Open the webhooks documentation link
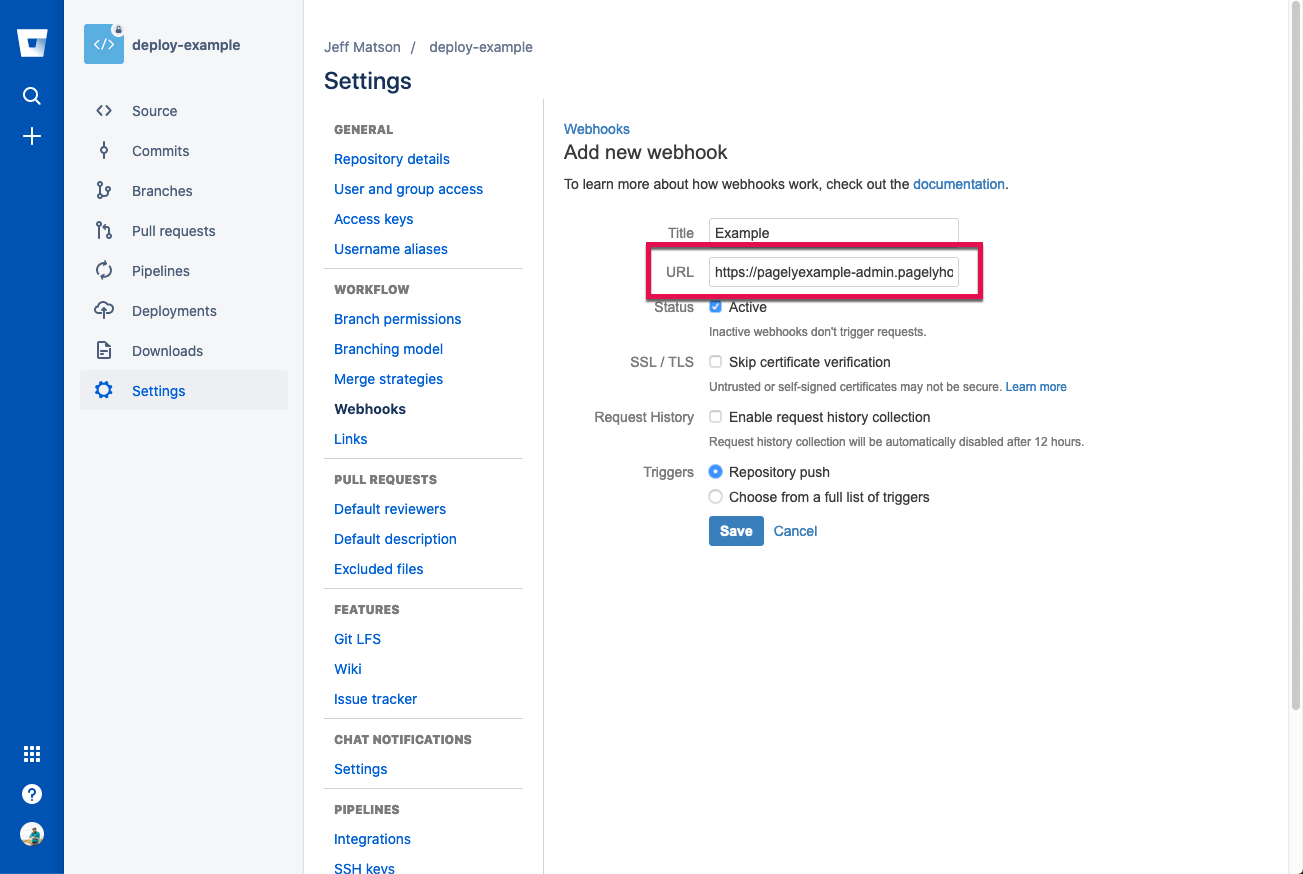Screen dimensions: 1303x874 (x=958, y=184)
